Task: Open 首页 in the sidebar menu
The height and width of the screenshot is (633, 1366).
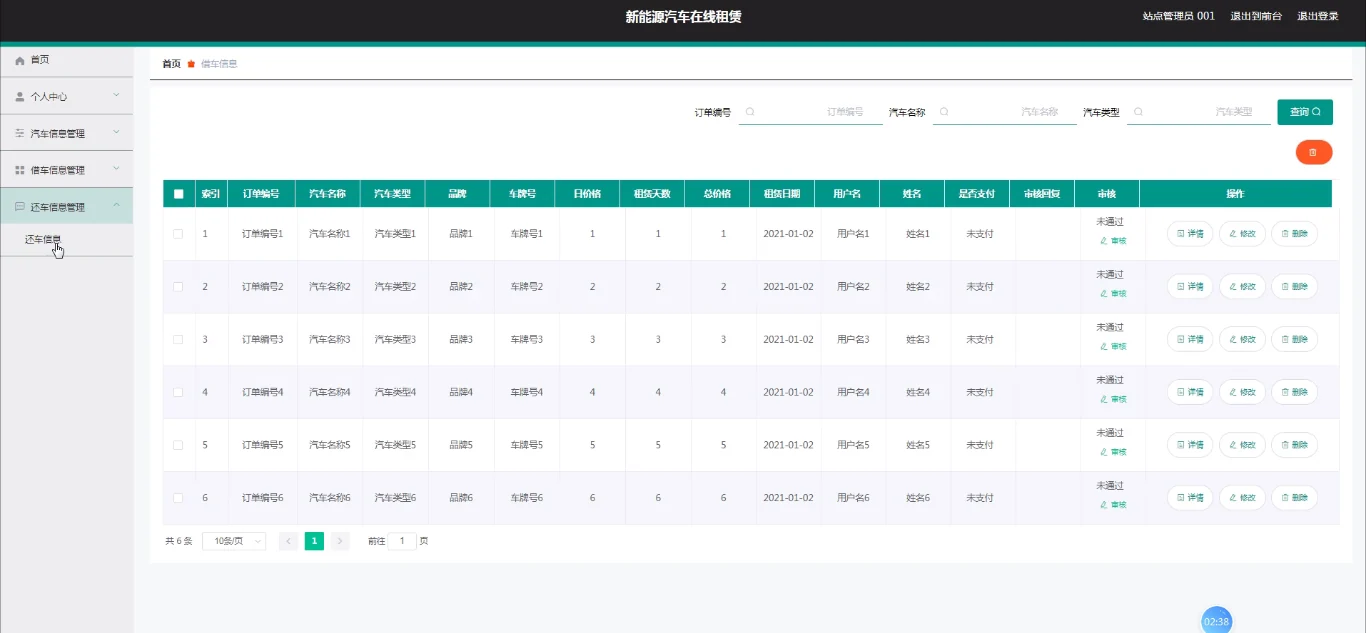Action: (x=66, y=60)
